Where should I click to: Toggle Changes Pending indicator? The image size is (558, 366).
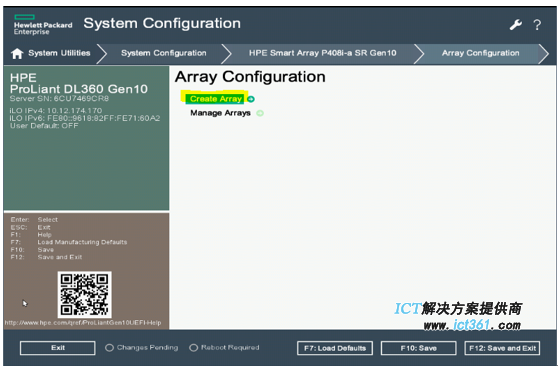(x=110, y=347)
